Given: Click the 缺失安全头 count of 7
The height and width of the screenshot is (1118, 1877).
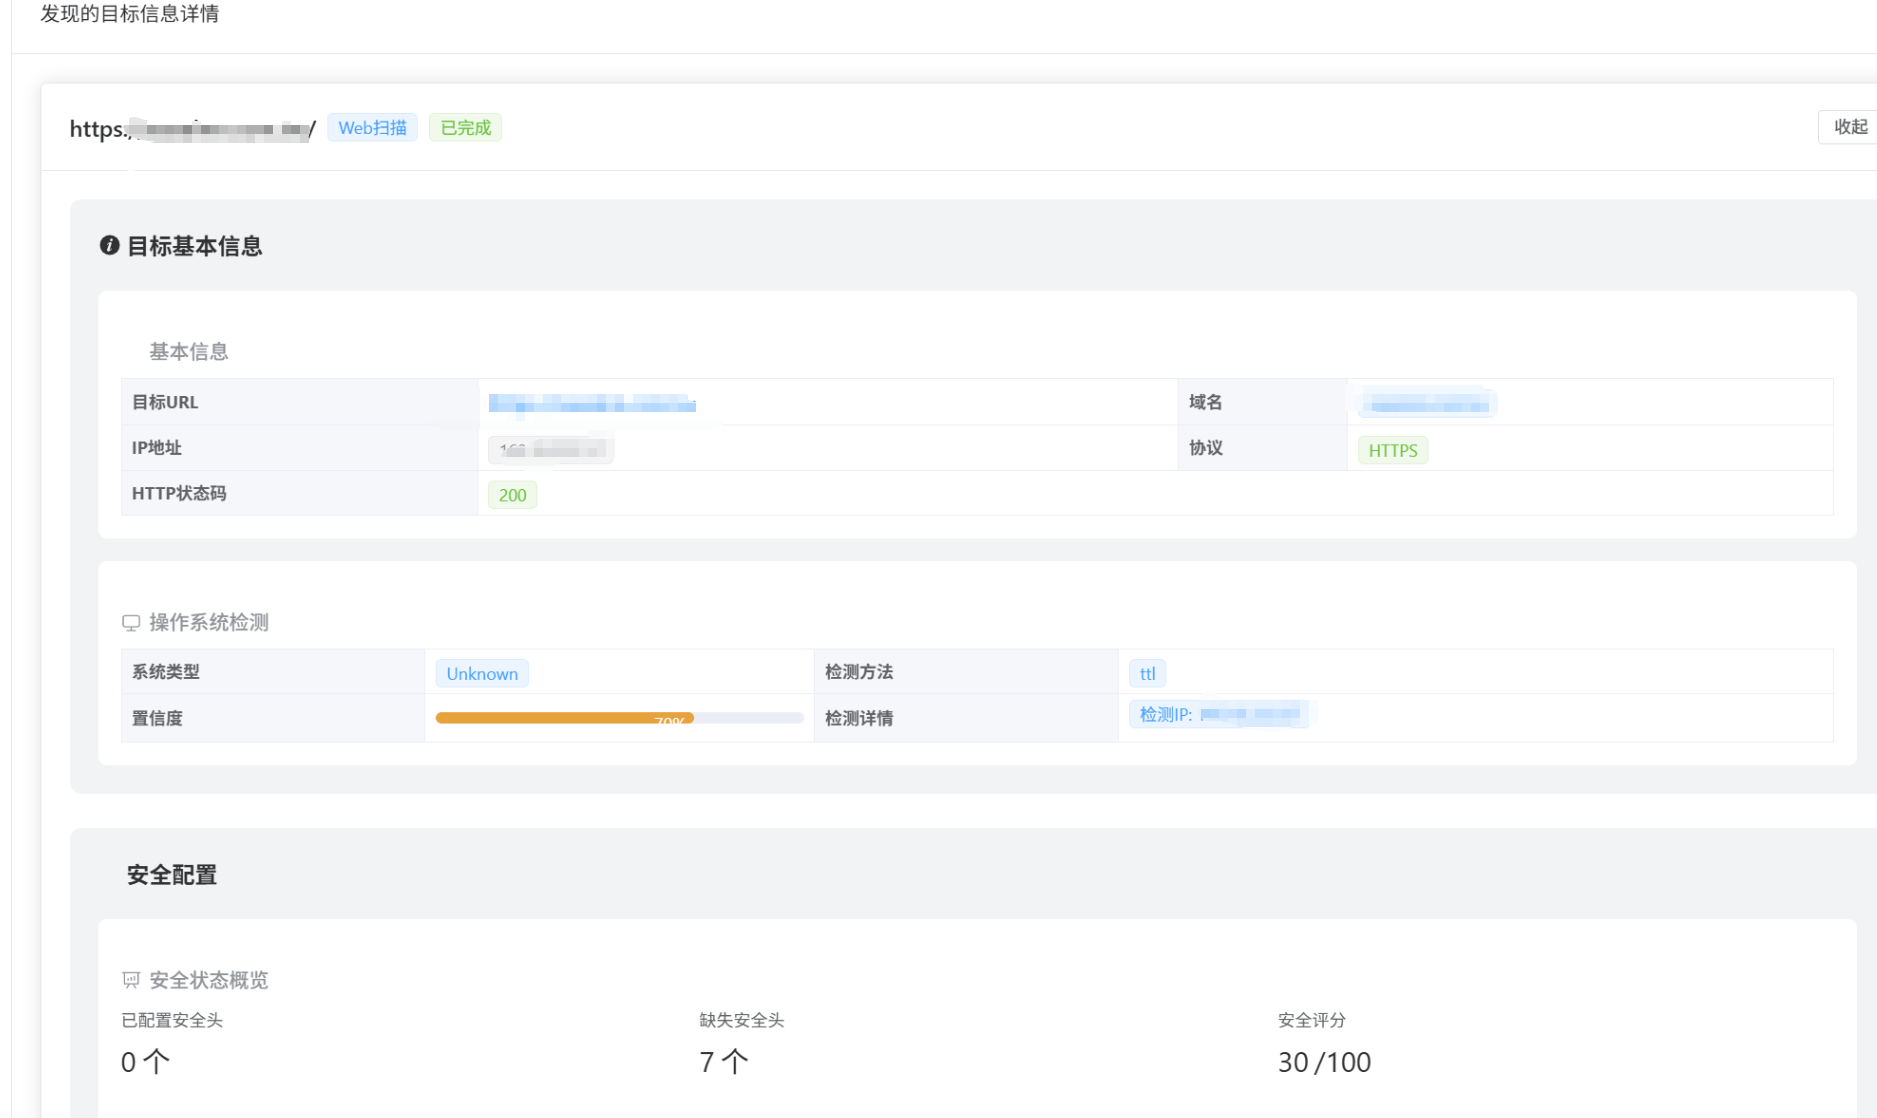Looking at the screenshot, I should (x=723, y=1062).
